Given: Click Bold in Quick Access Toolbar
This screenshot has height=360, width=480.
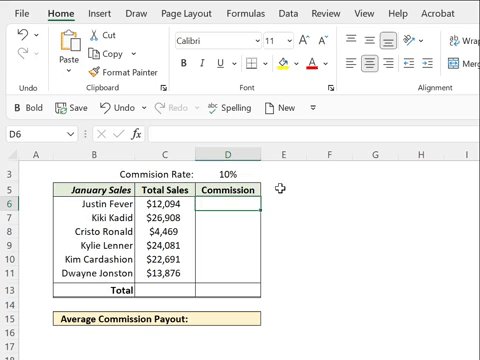Looking at the screenshot, I should click(28, 108).
